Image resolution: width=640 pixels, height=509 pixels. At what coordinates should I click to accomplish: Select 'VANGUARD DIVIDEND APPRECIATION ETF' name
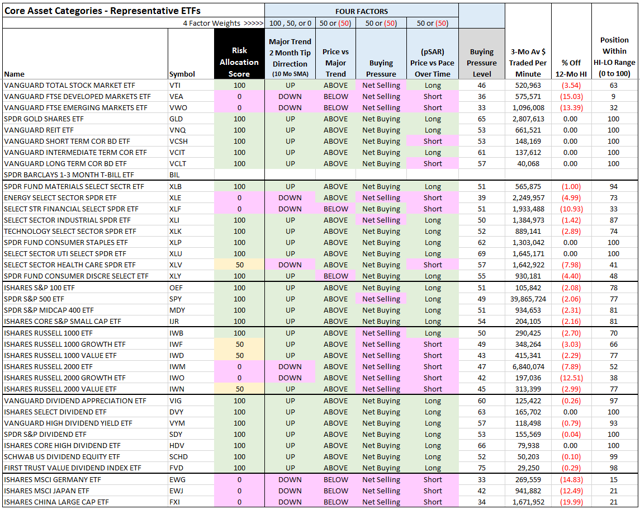[x=75, y=401]
